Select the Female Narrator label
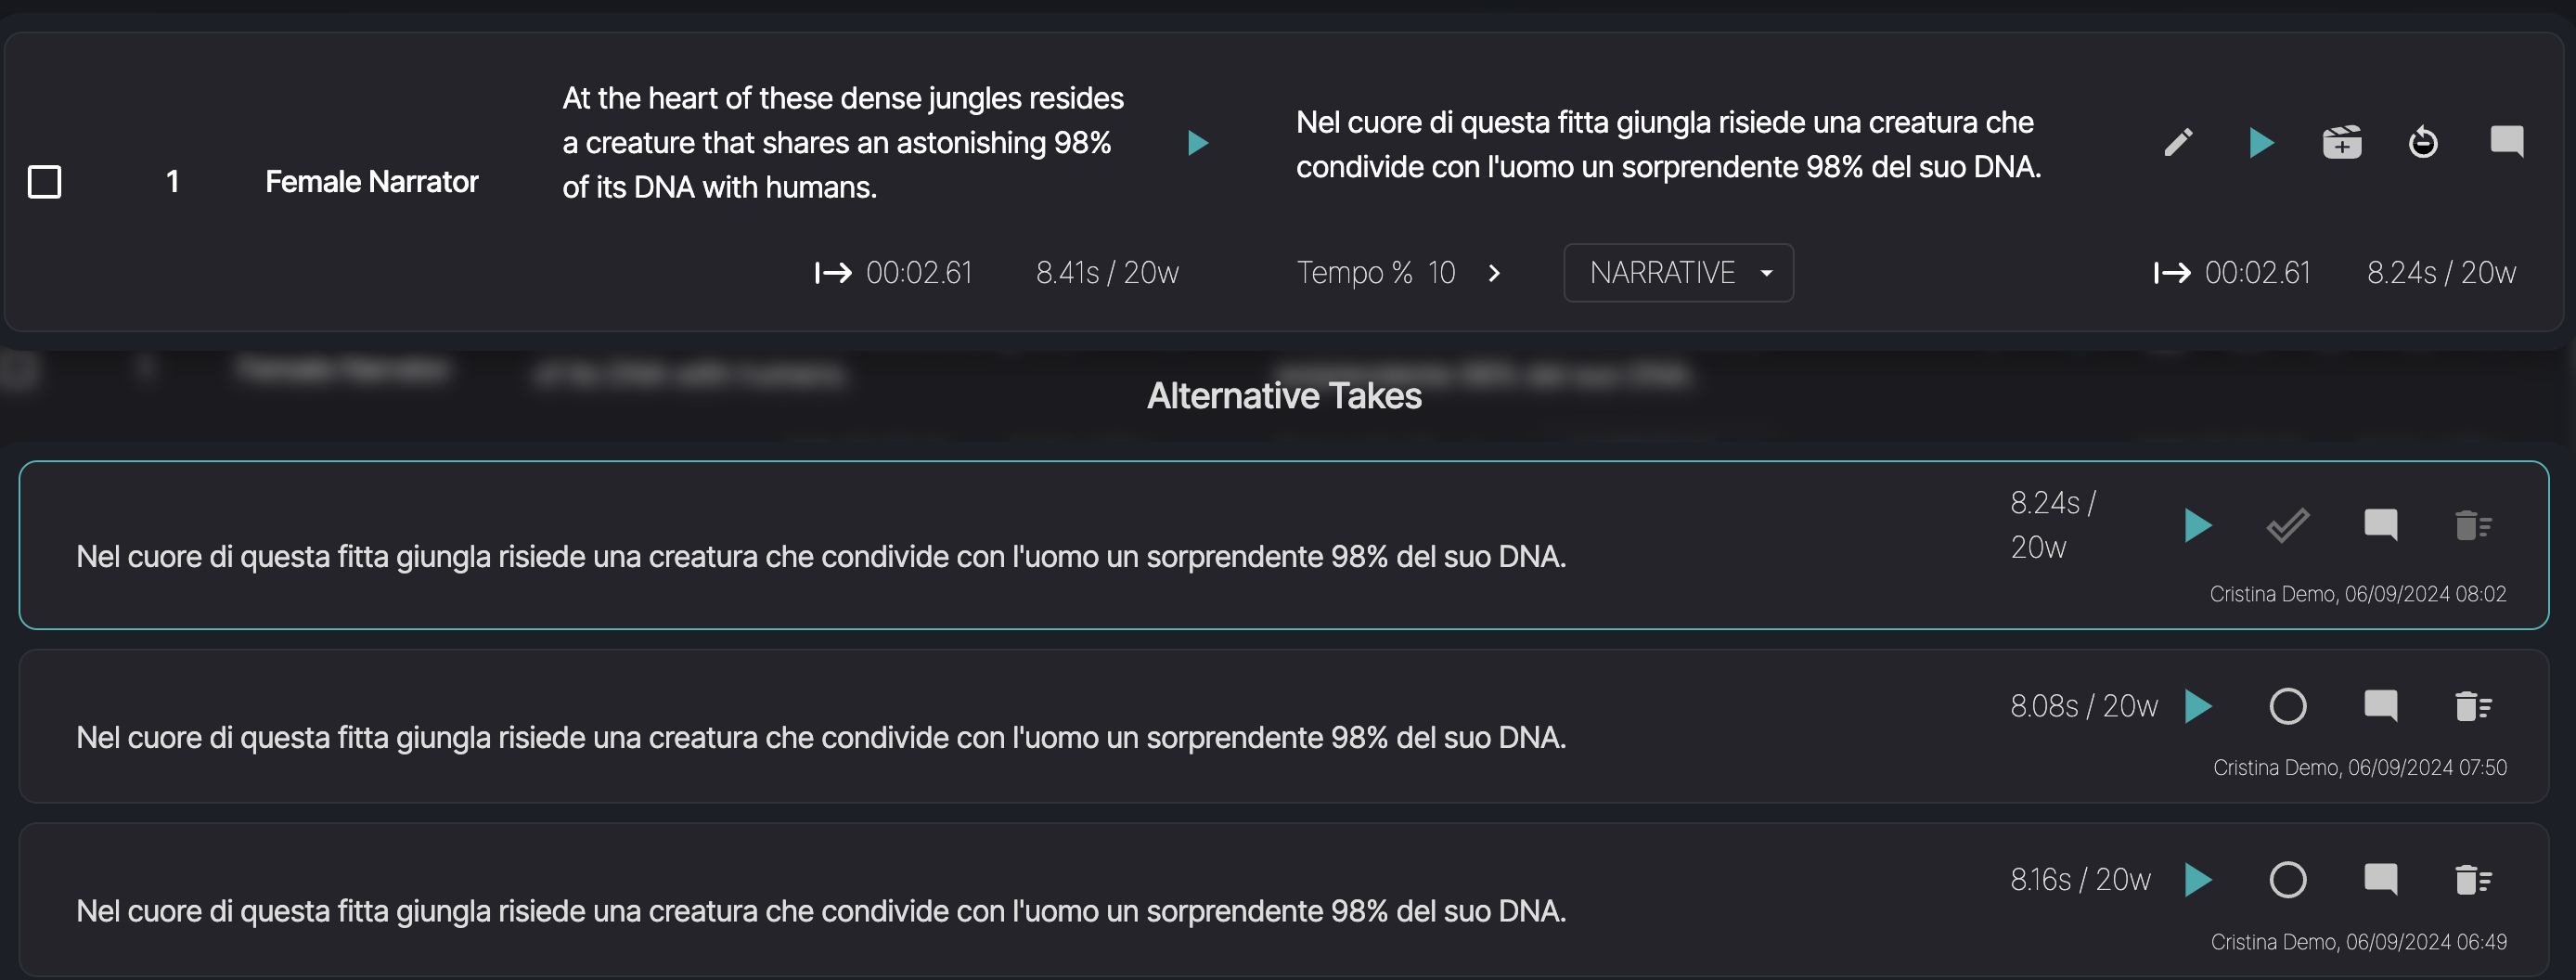 tap(372, 181)
